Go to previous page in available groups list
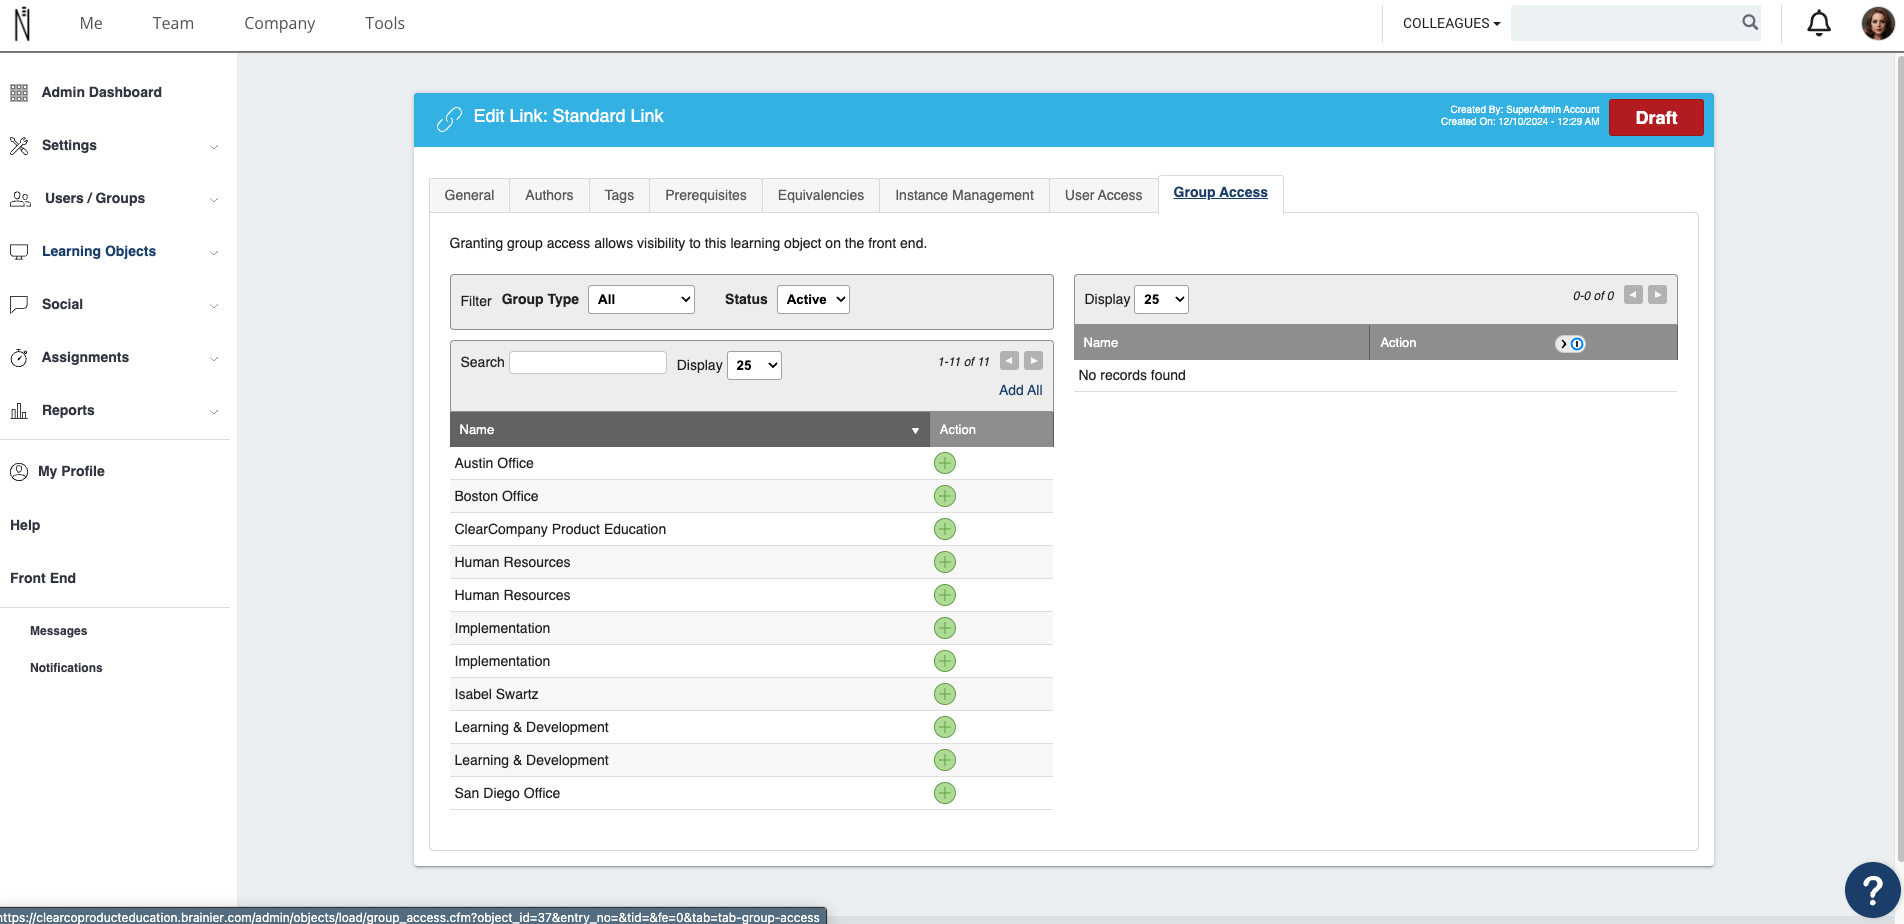This screenshot has width=1904, height=924. (x=1010, y=361)
